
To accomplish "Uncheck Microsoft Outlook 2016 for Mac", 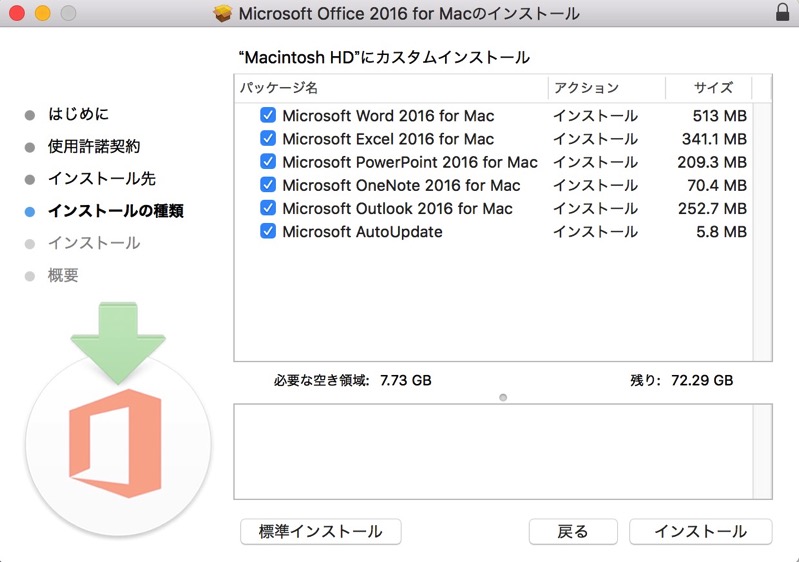I will point(268,208).
